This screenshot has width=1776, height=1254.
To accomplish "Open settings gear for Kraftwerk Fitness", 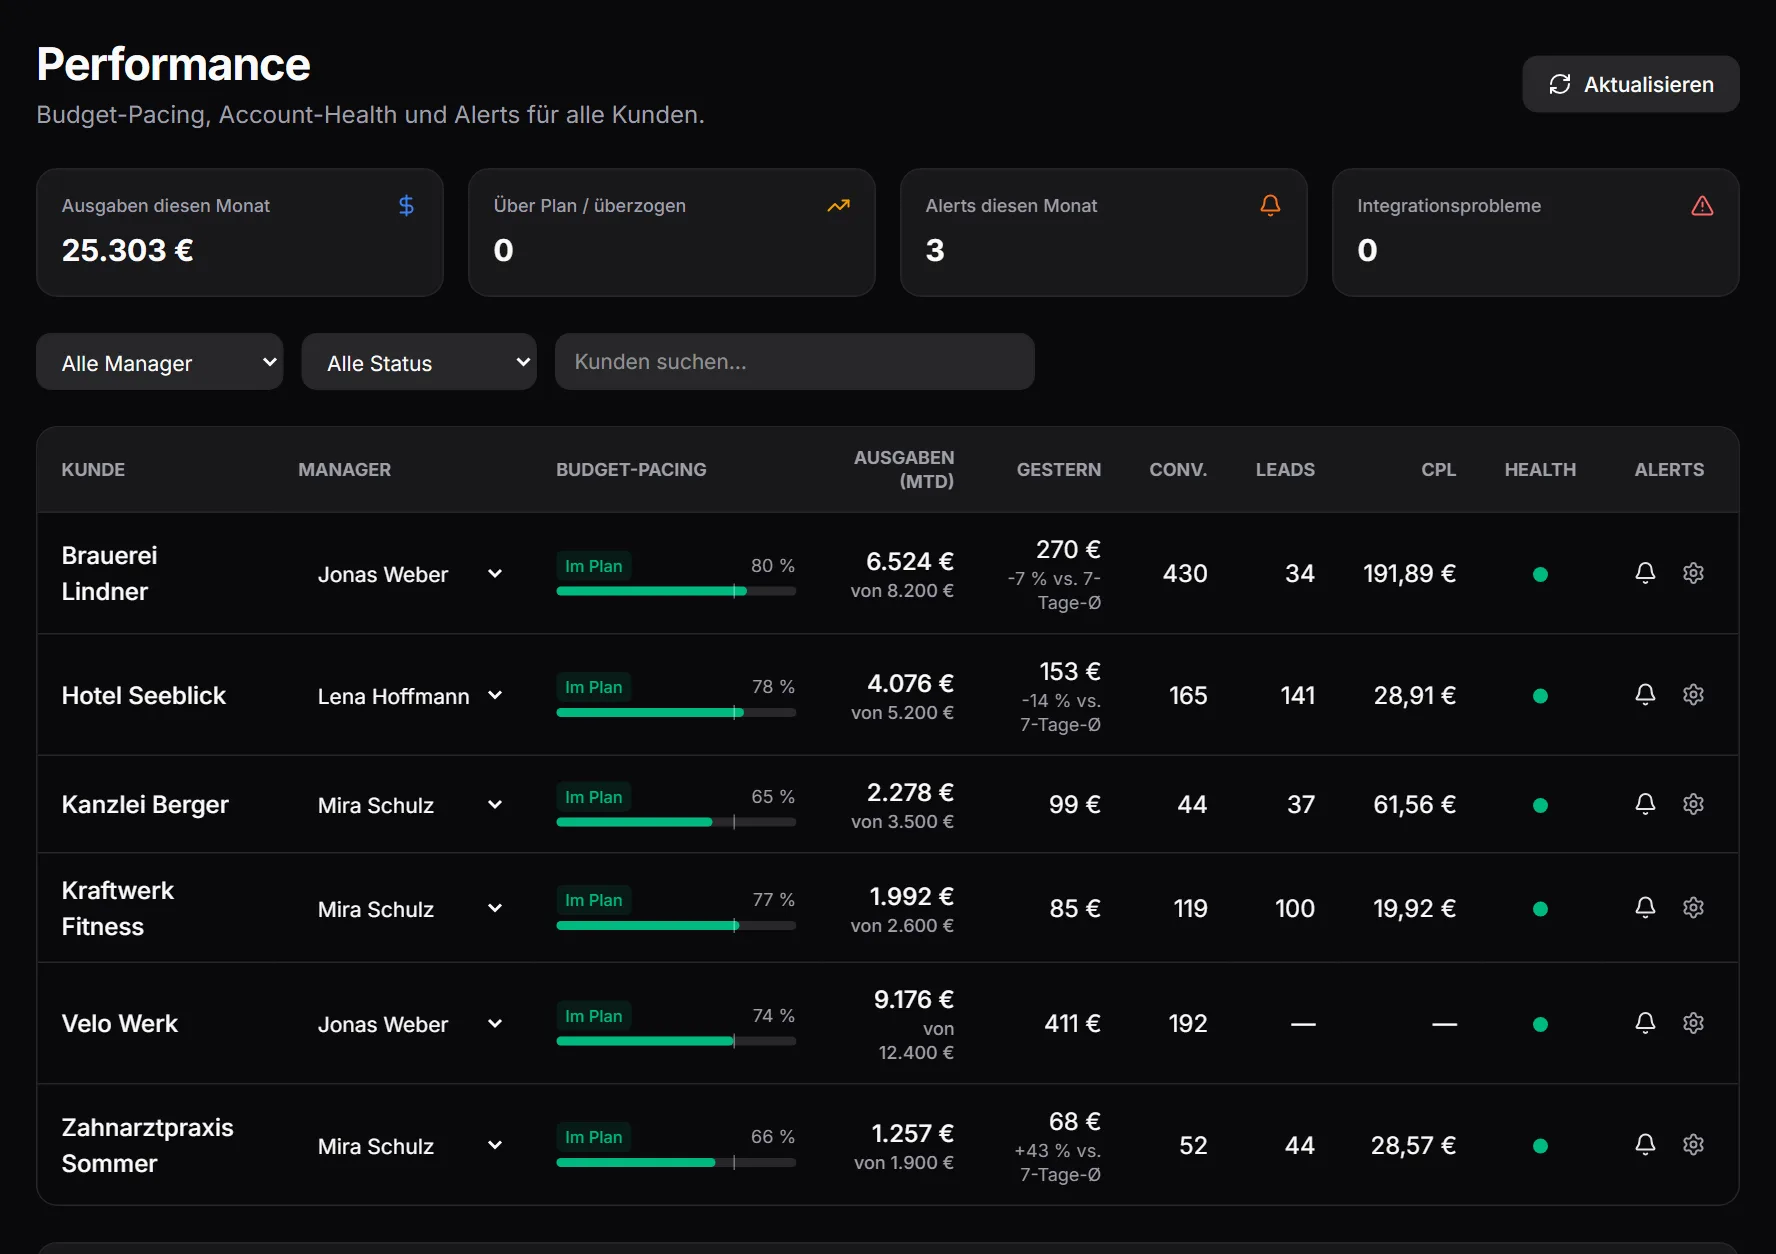I will [1693, 907].
